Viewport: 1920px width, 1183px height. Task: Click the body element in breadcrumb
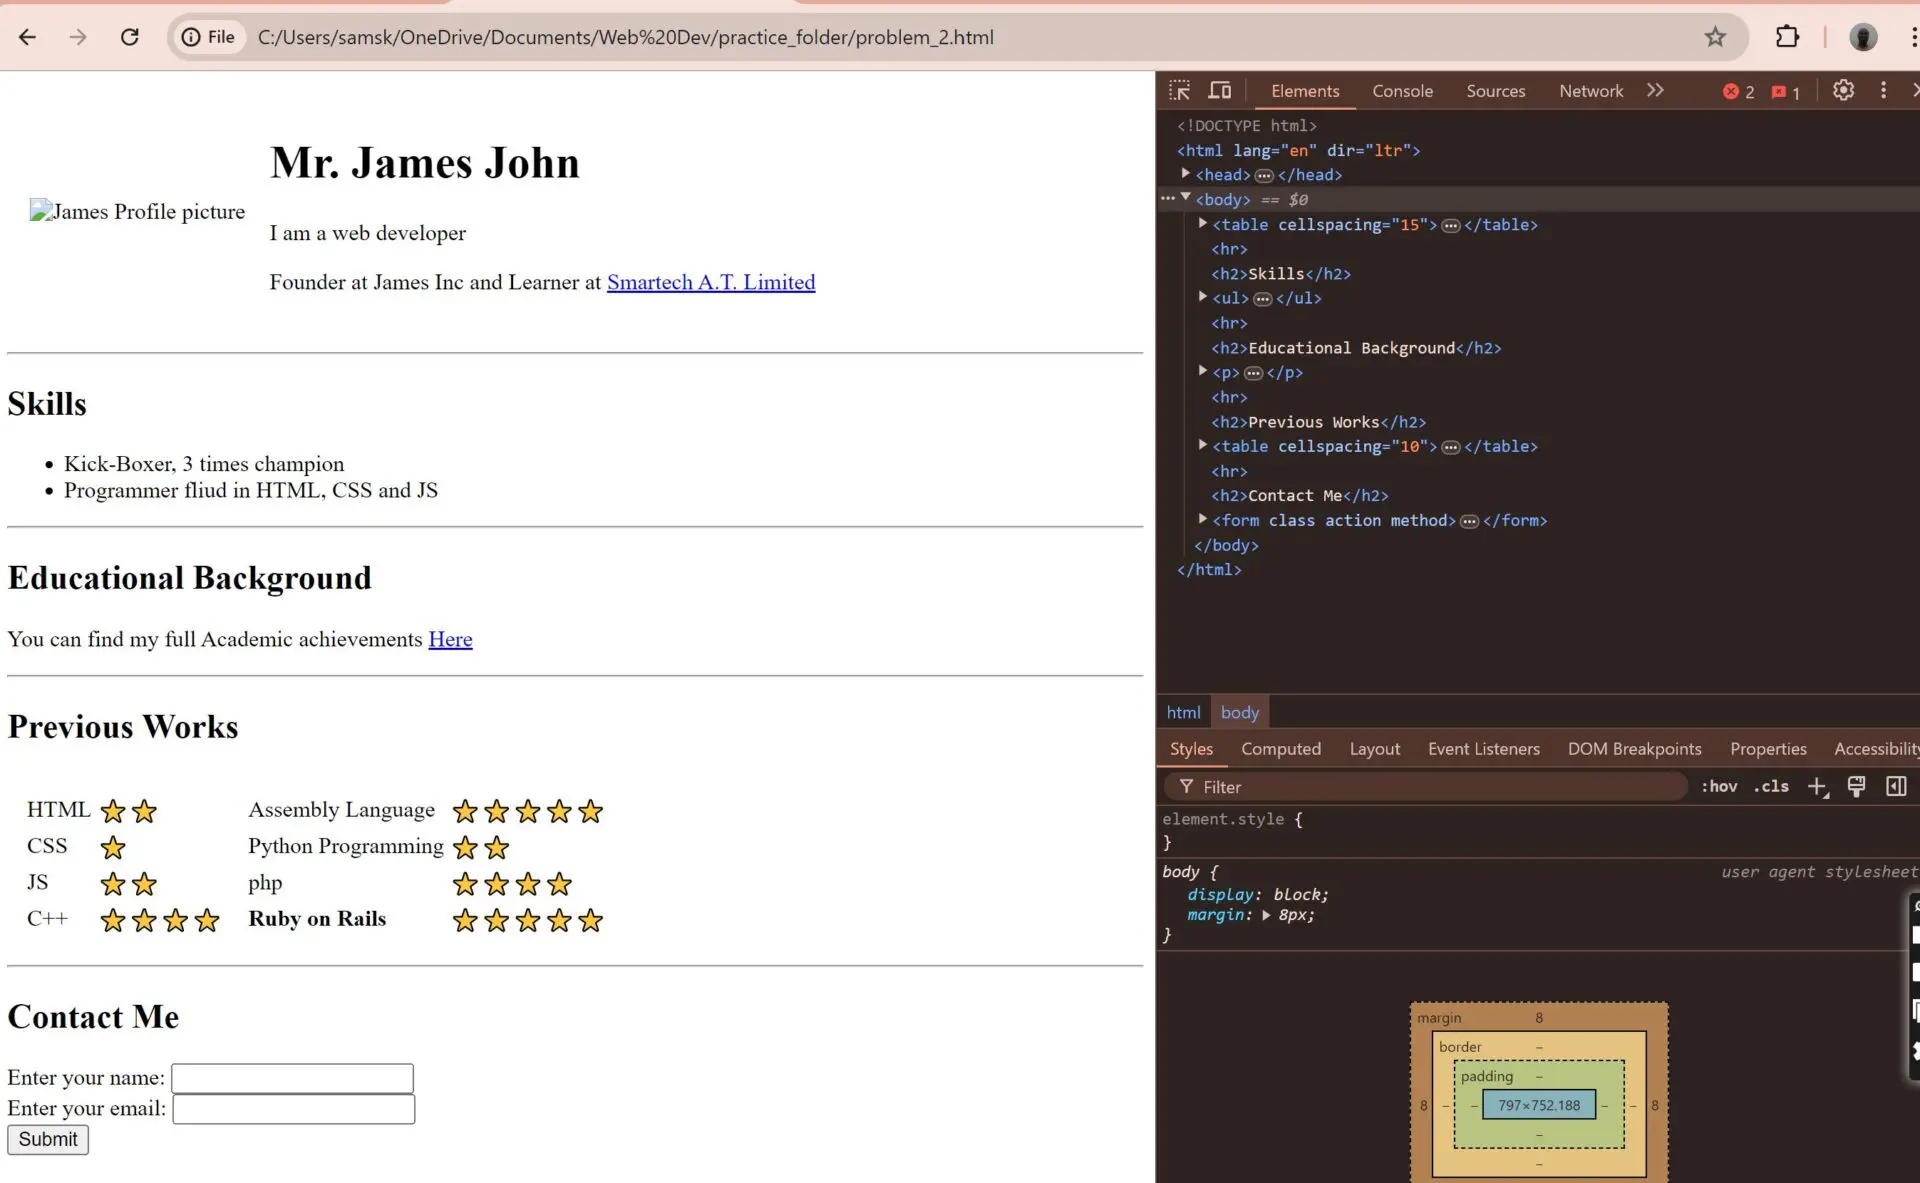tap(1240, 711)
